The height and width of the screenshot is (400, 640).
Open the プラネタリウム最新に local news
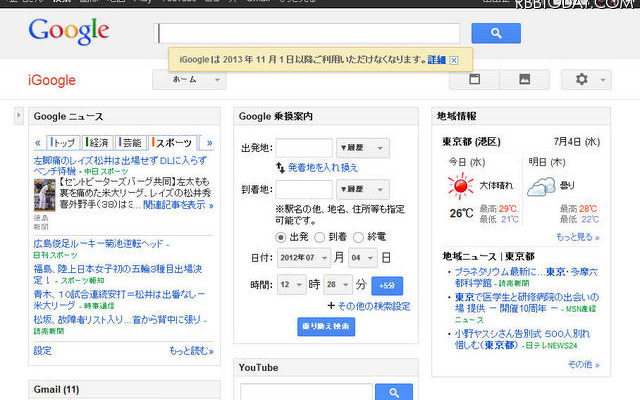point(527,277)
